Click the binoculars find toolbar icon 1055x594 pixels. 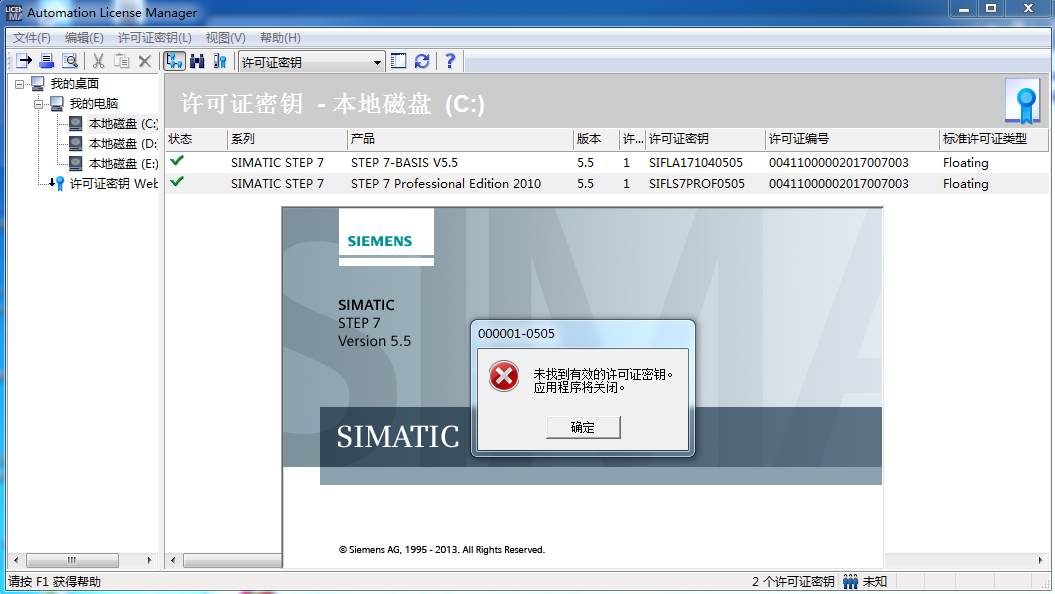click(x=197, y=61)
